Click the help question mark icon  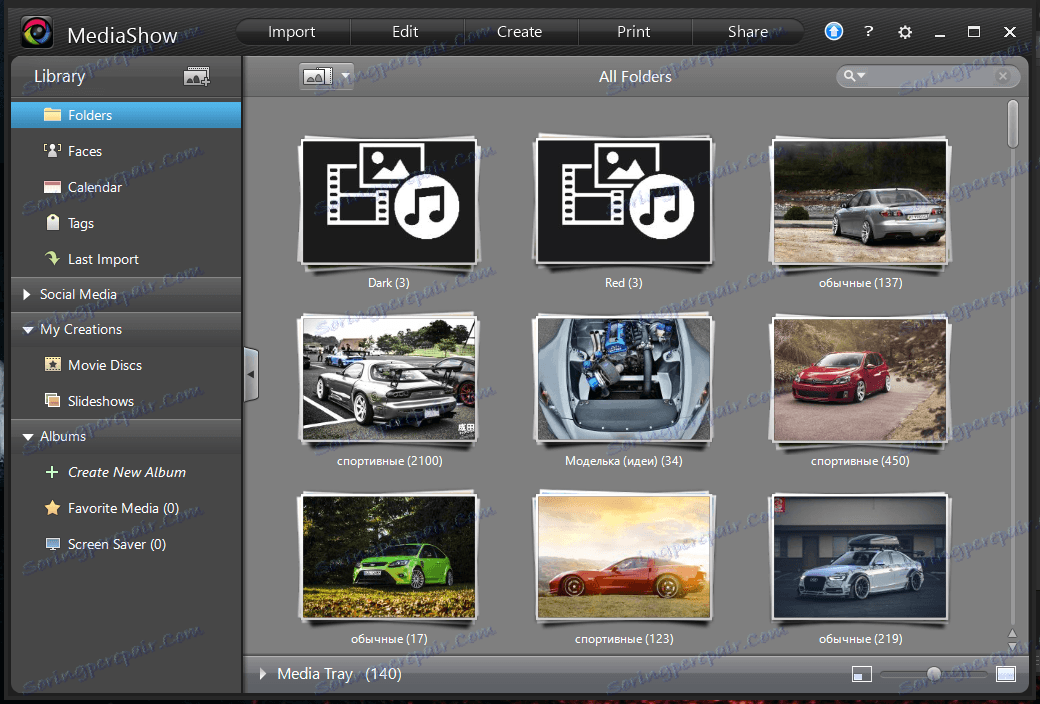[x=868, y=32]
